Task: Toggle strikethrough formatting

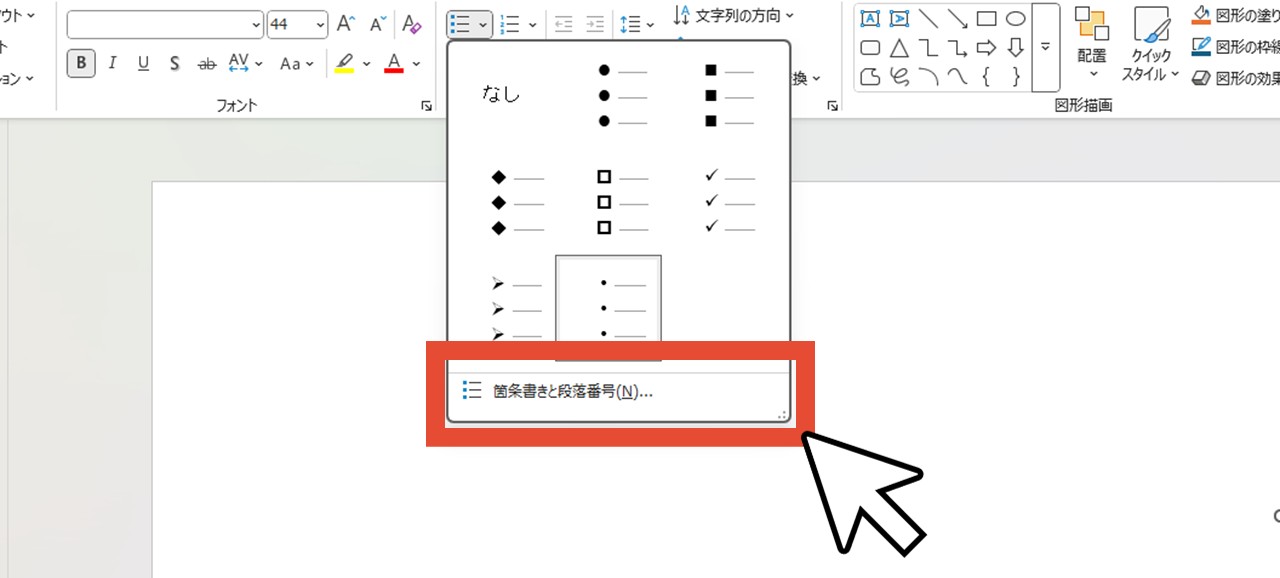Action: (x=207, y=63)
